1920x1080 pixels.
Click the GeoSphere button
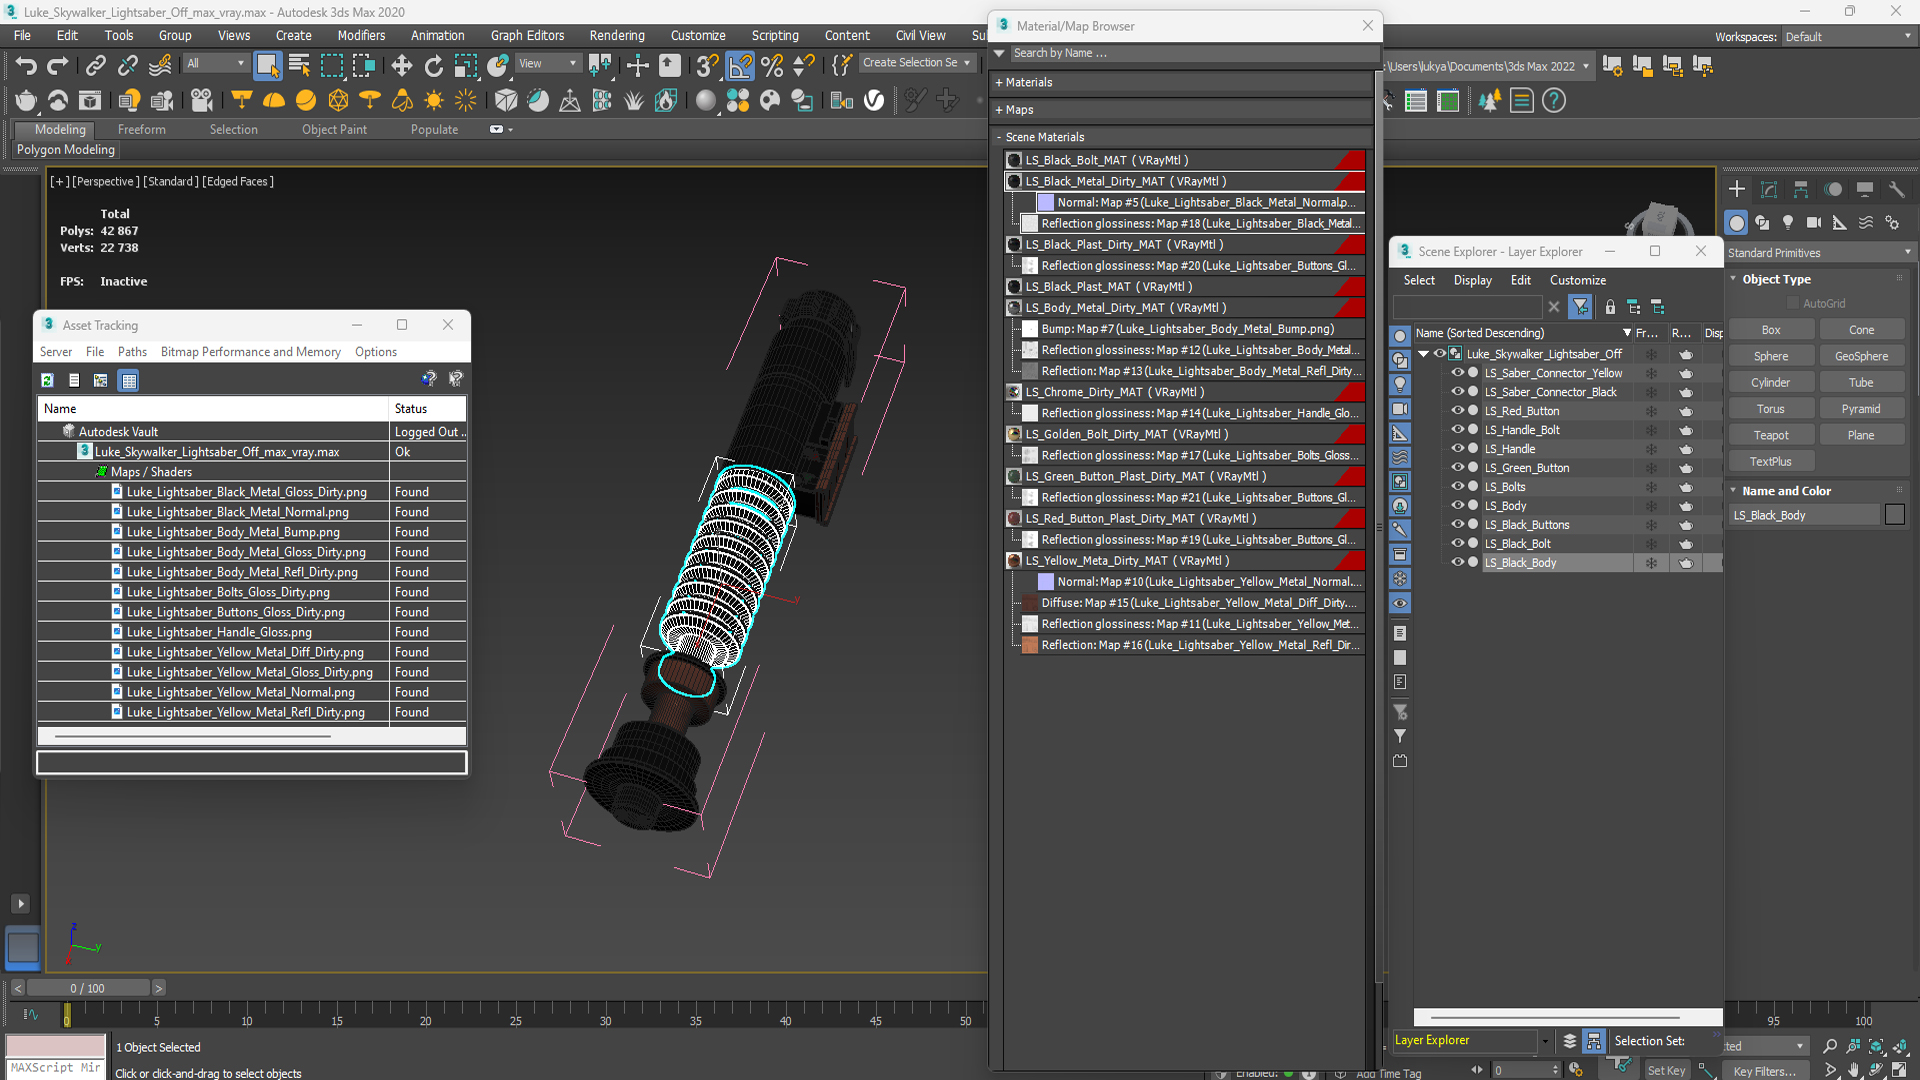click(x=1861, y=357)
